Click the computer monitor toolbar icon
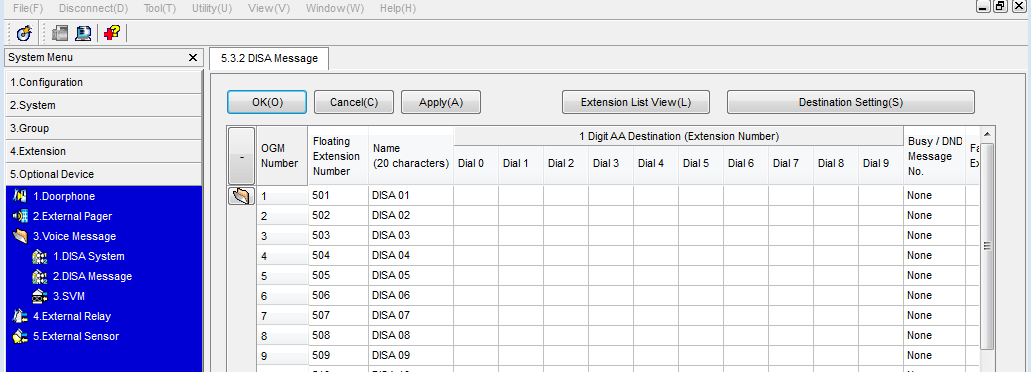 click(x=84, y=33)
